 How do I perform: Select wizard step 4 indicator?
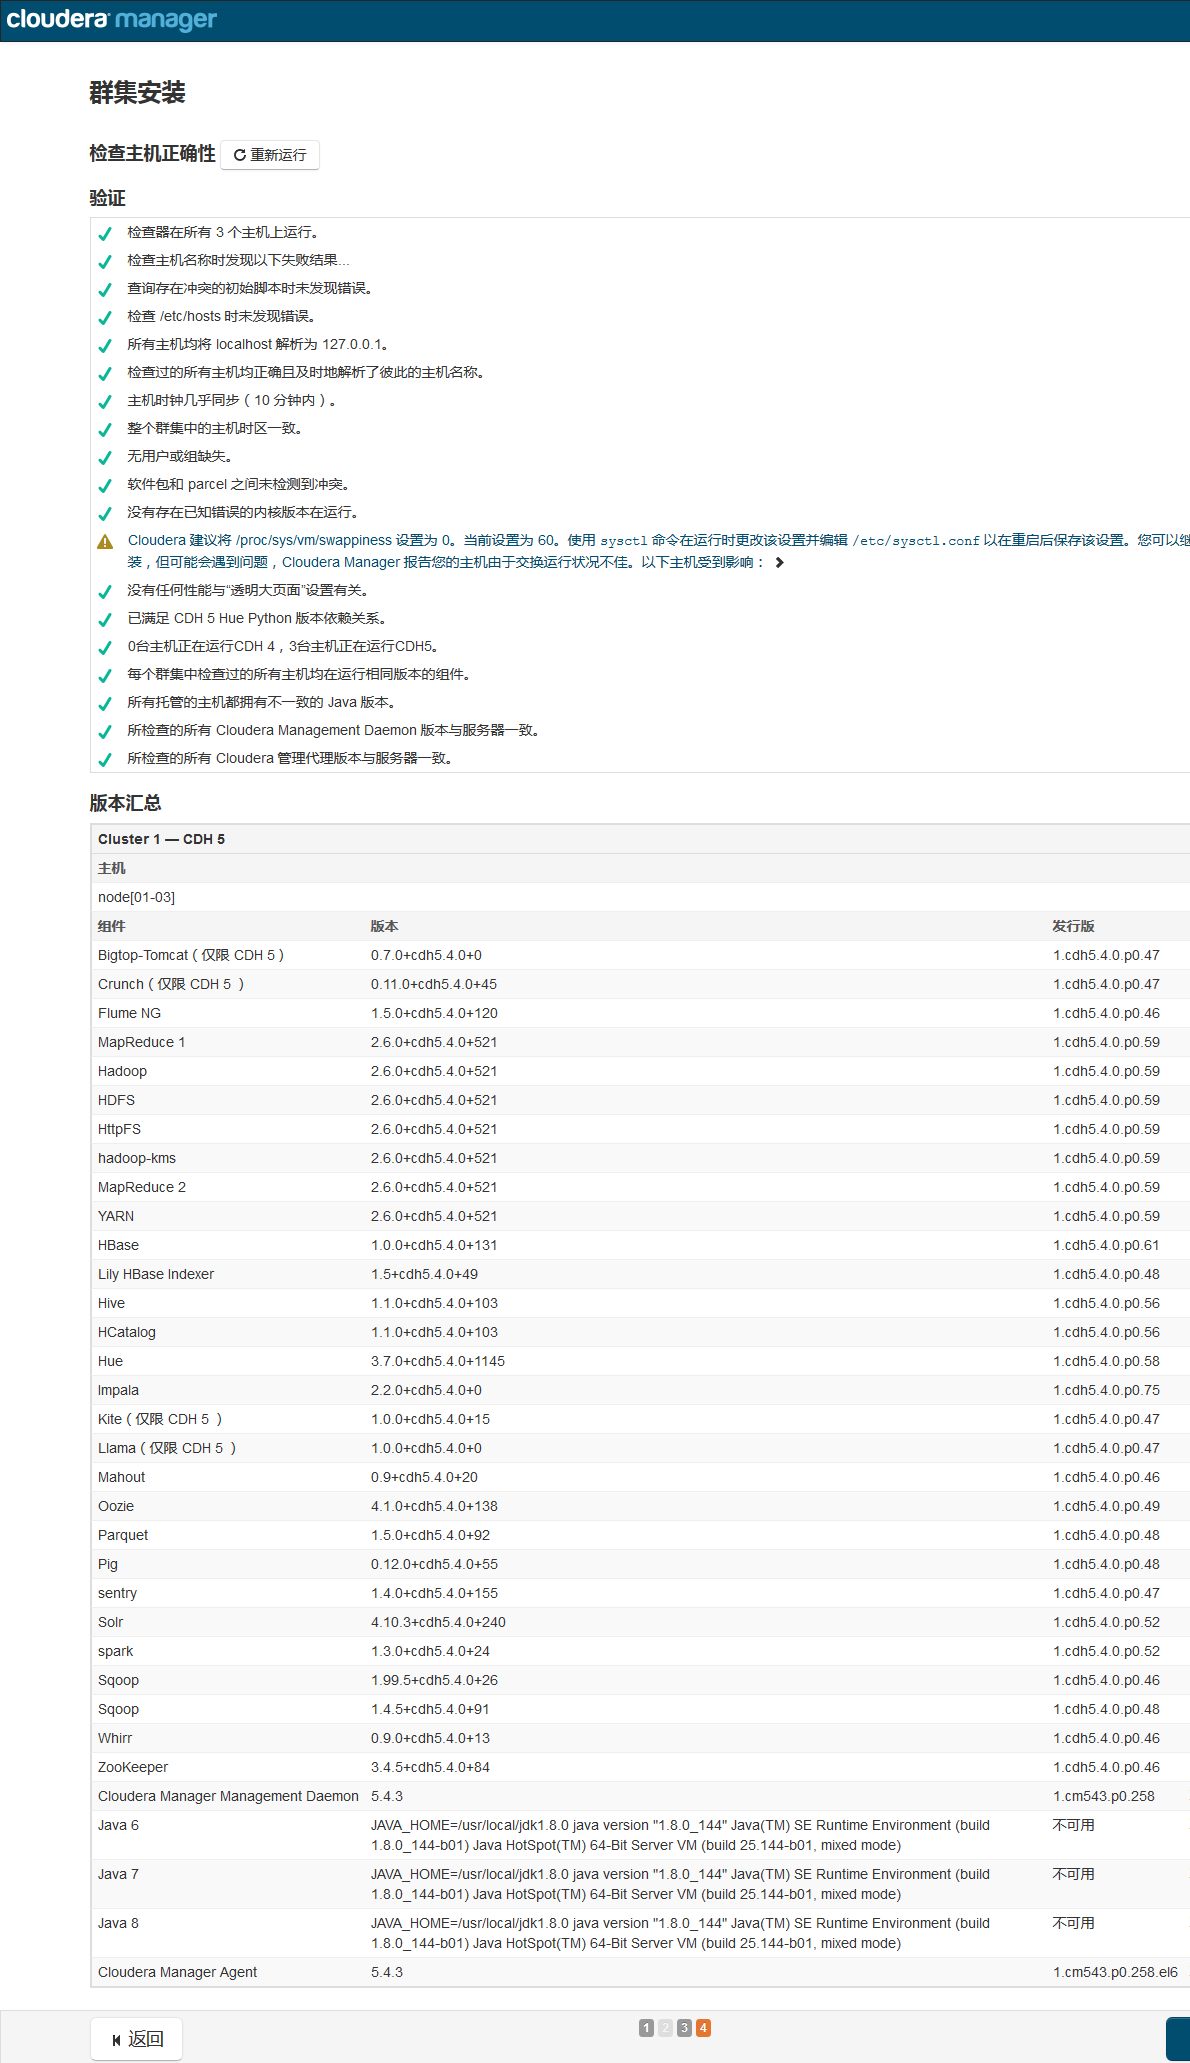703,2028
